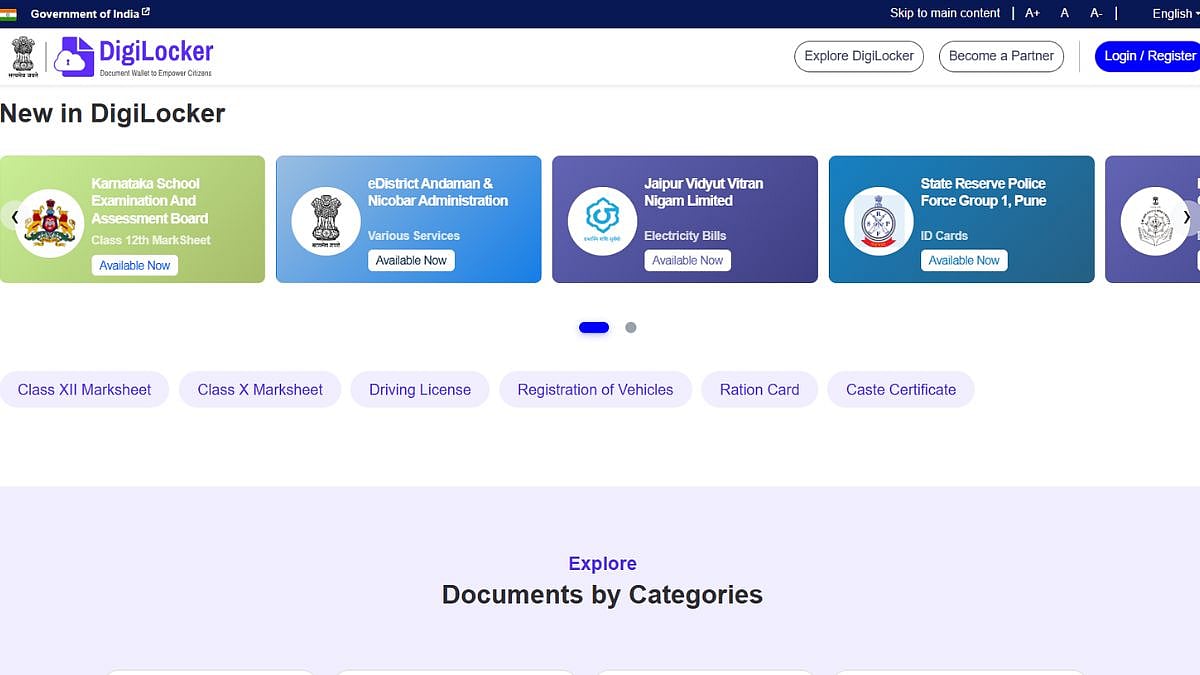Select the first carousel slide indicator
Screen dimensions: 1200x675
(594, 327)
